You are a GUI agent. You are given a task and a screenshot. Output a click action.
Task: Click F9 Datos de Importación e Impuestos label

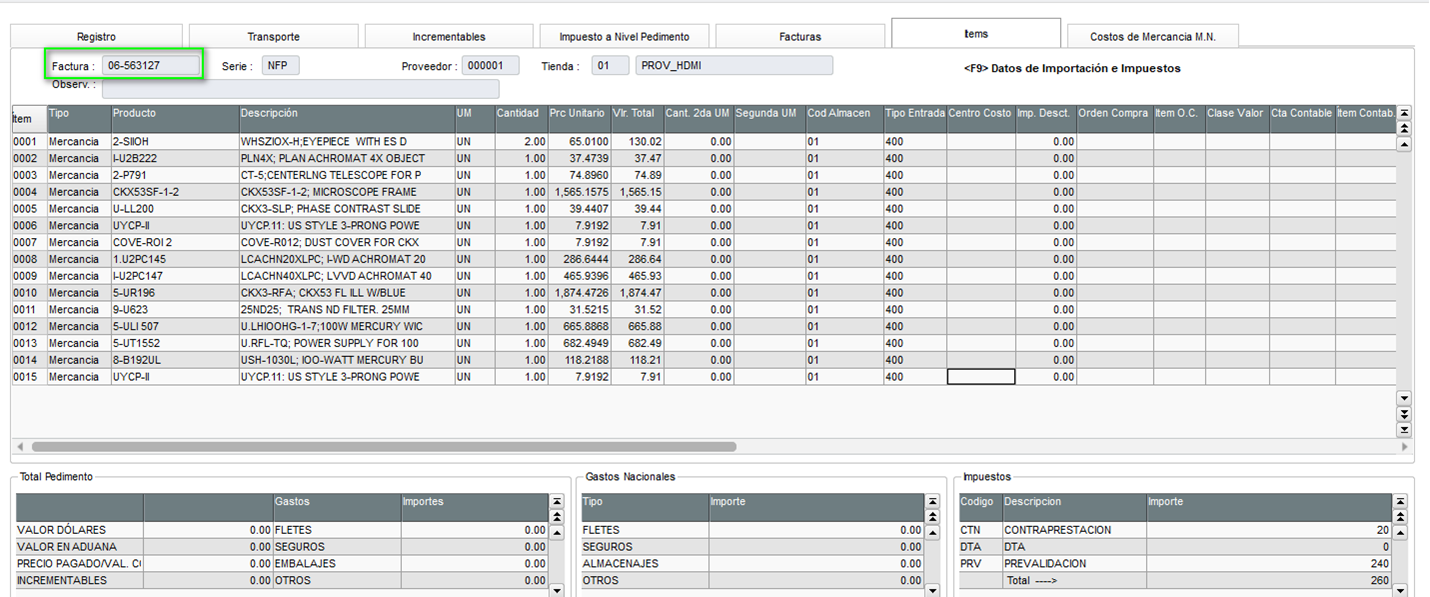pyautogui.click(x=1071, y=69)
